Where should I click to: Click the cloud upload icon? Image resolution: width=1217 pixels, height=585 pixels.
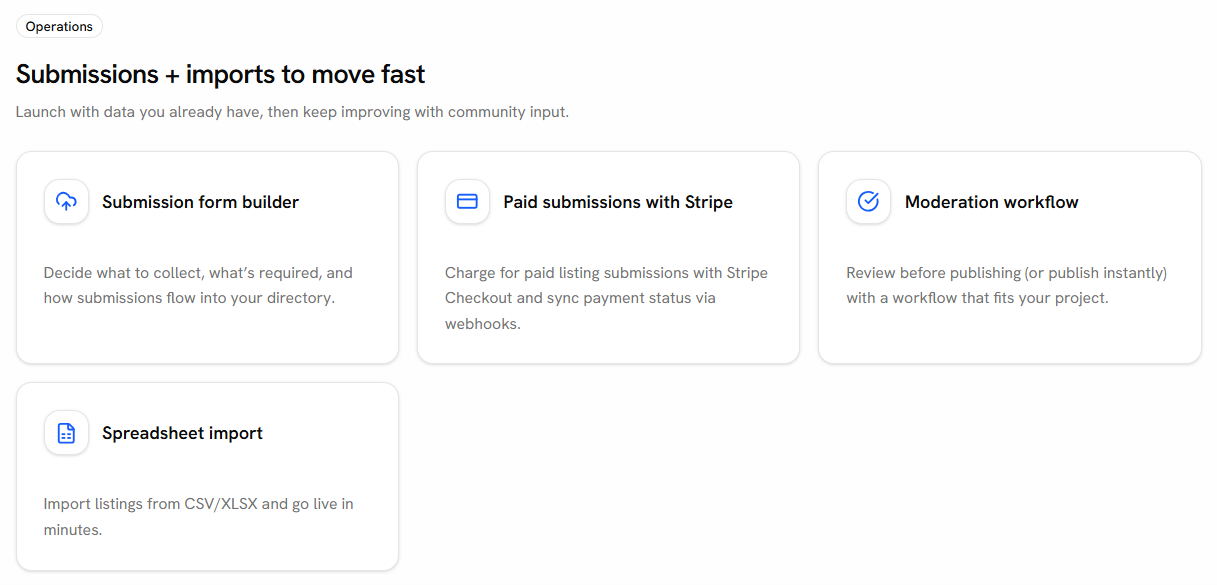(x=66, y=202)
